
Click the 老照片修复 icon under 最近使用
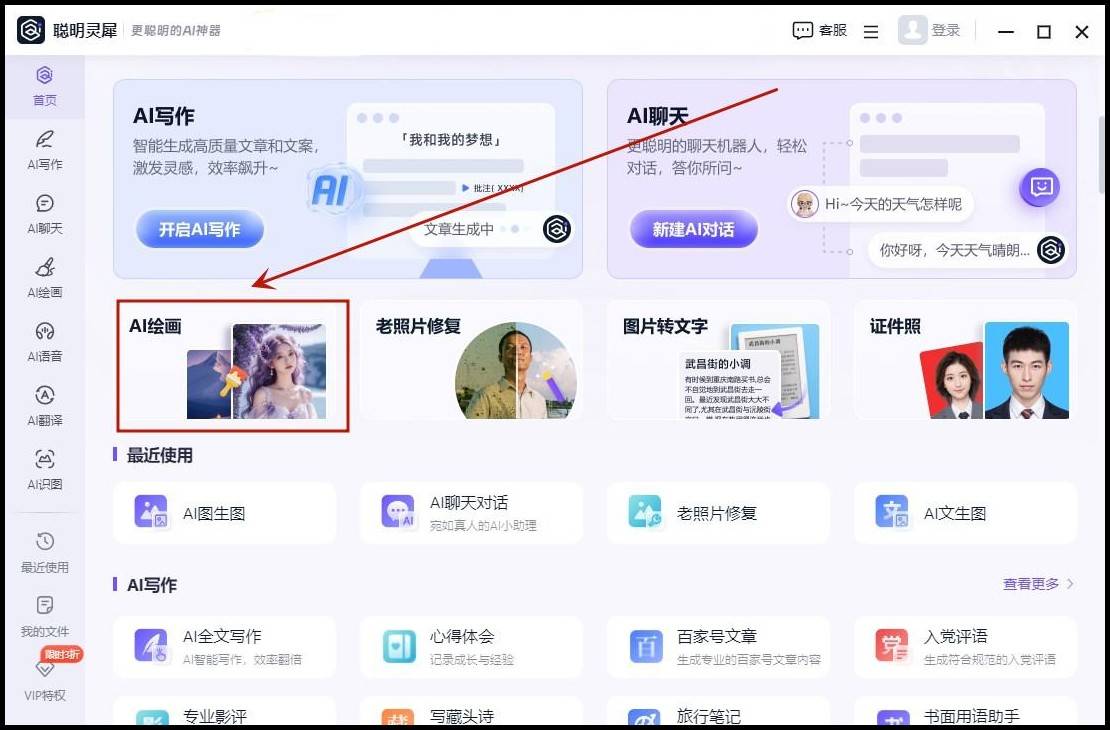(645, 513)
